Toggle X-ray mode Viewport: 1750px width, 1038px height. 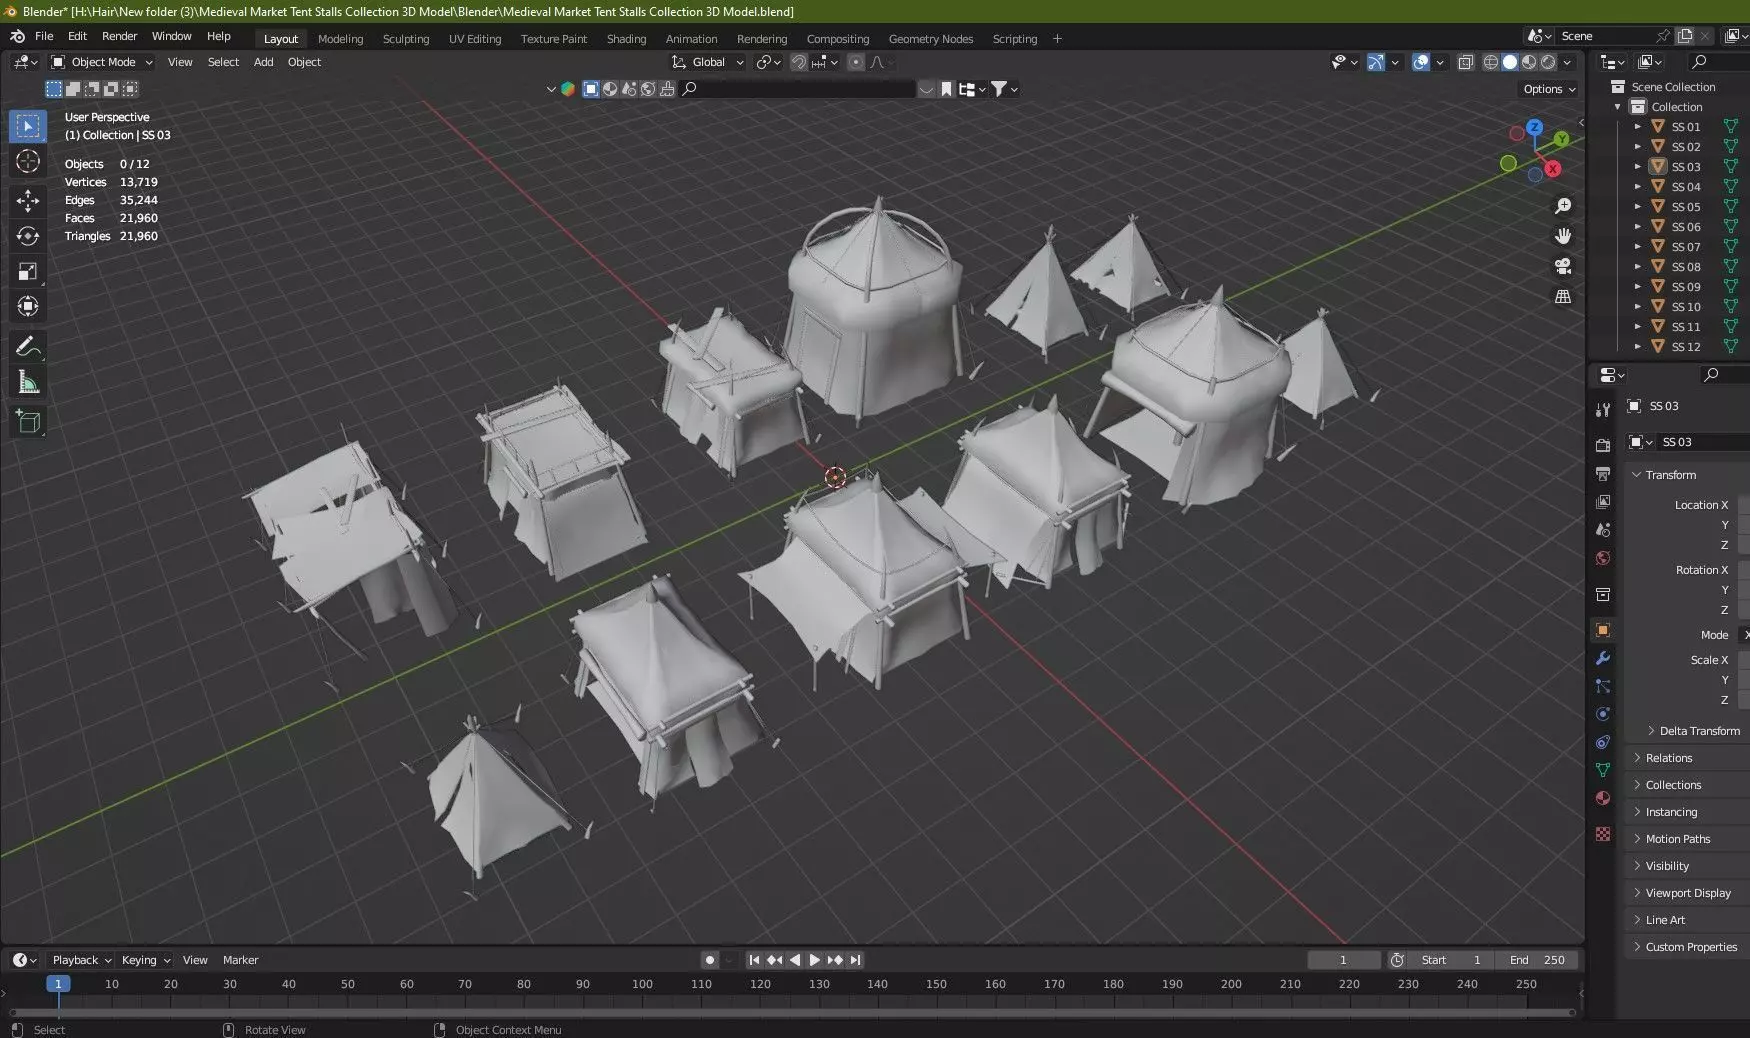[1465, 62]
